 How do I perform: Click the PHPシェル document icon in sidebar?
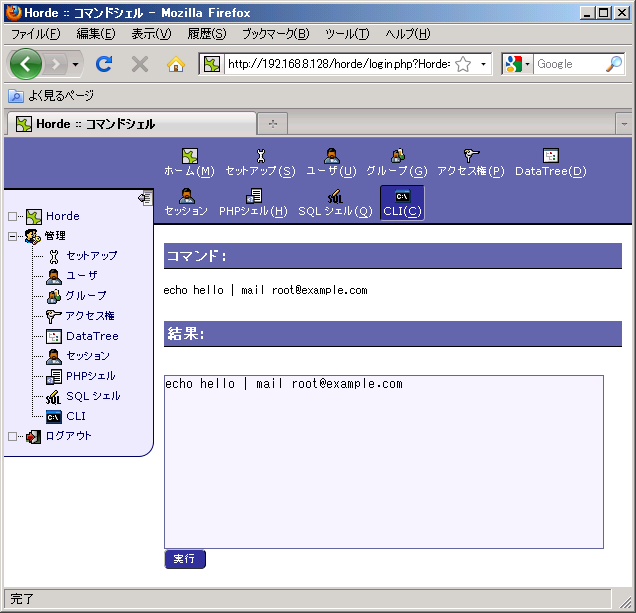tap(54, 377)
